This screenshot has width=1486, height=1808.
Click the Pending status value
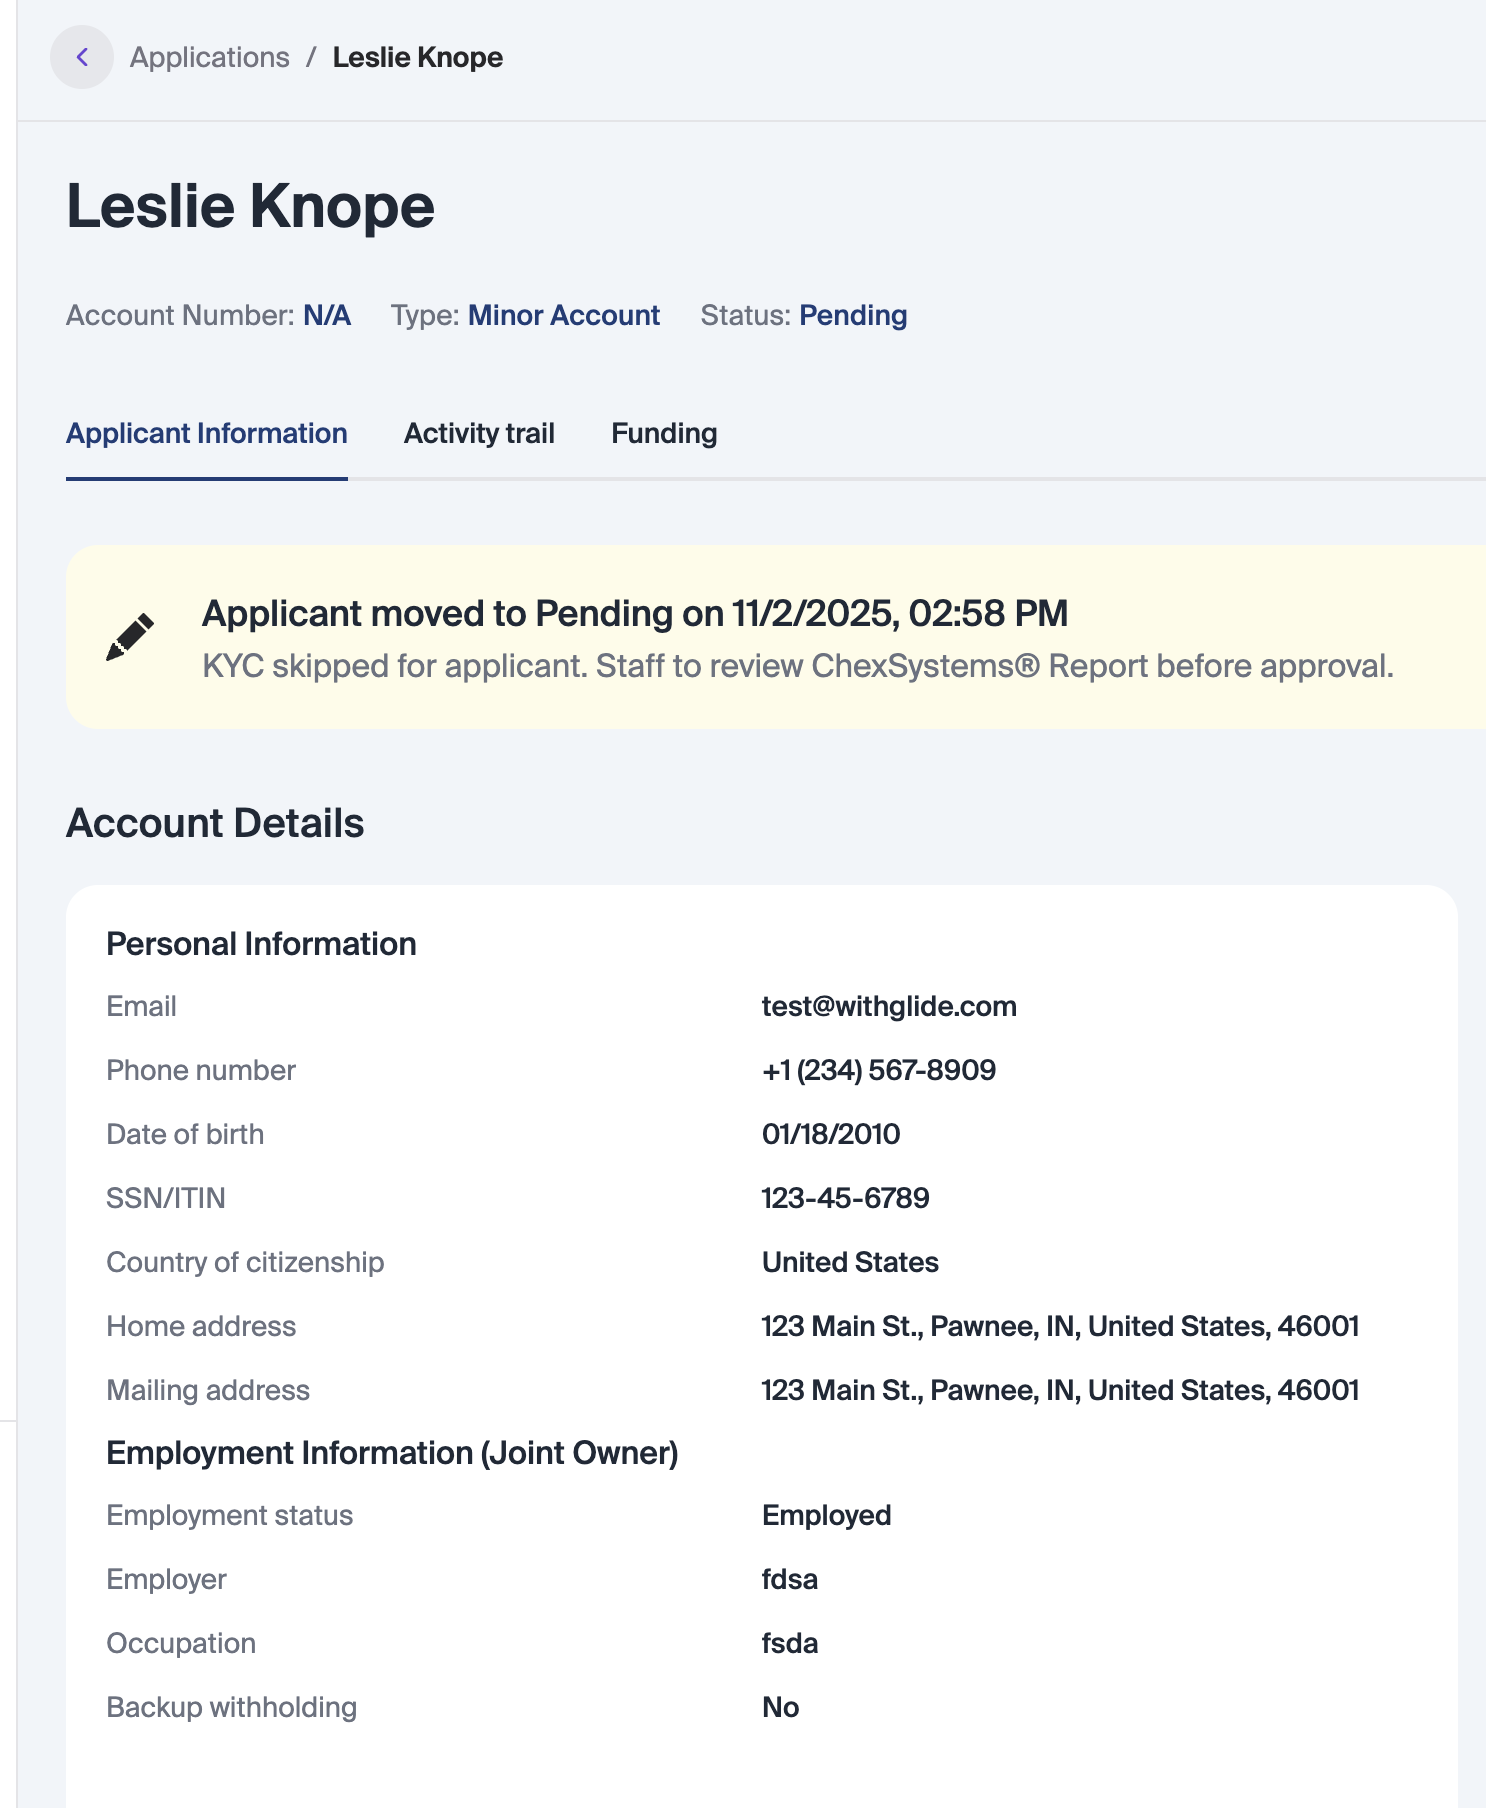click(x=853, y=316)
